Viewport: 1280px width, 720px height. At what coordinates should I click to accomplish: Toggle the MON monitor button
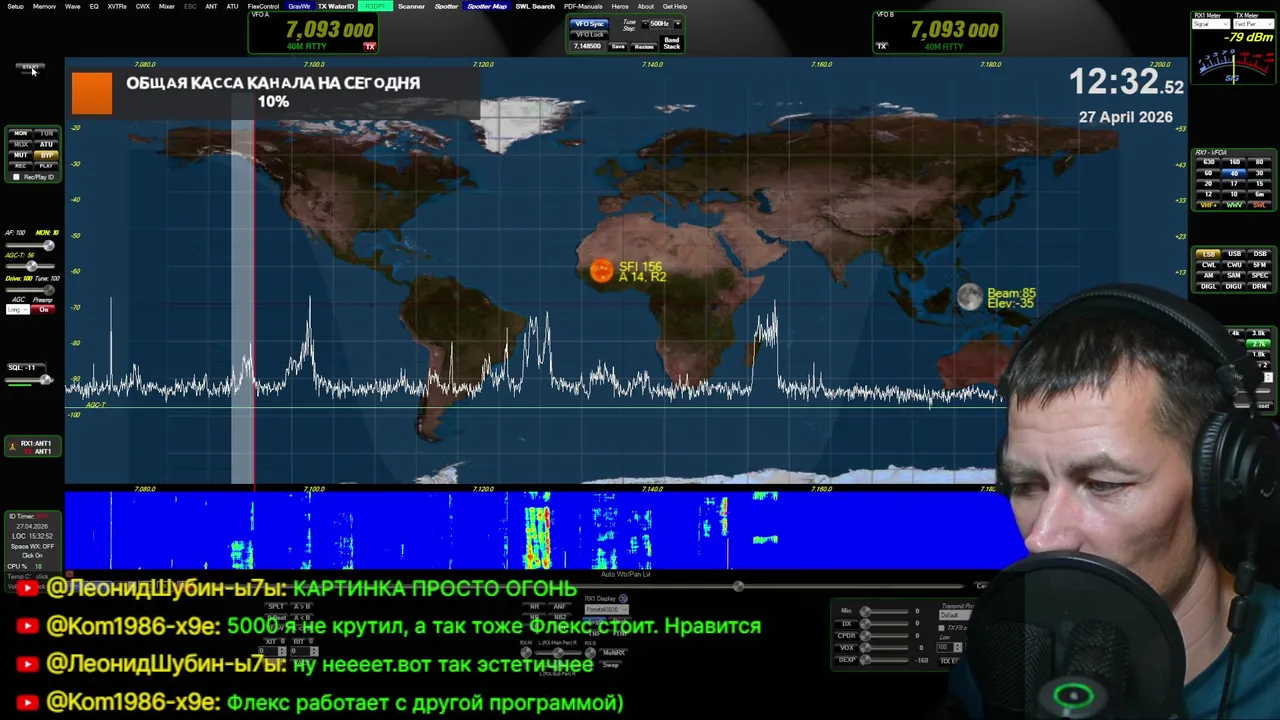point(21,133)
